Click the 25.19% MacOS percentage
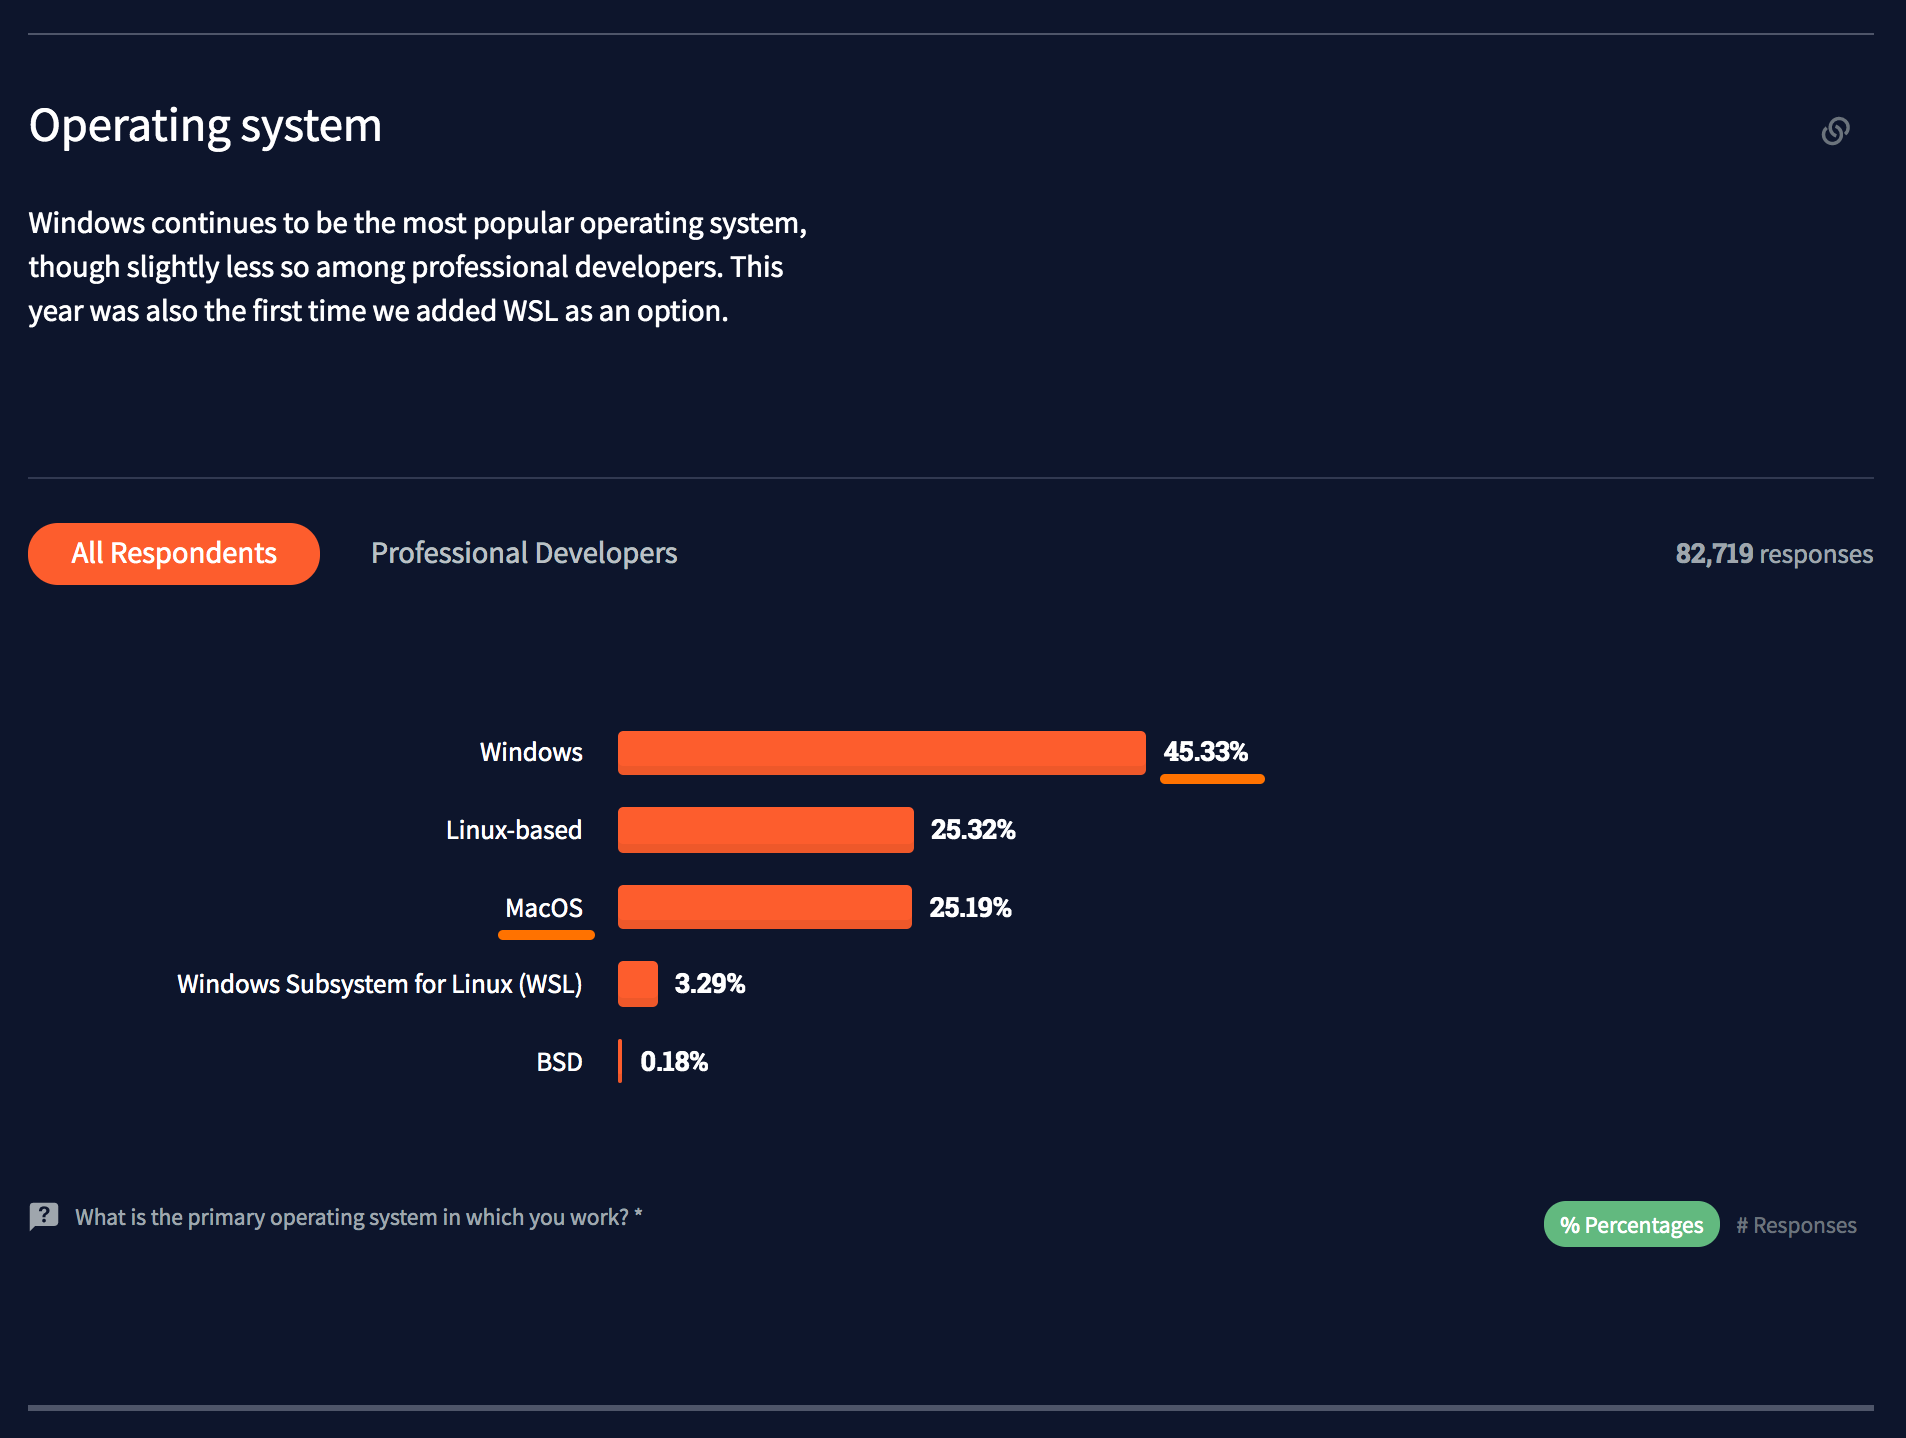Image resolution: width=1906 pixels, height=1438 pixels. point(970,908)
